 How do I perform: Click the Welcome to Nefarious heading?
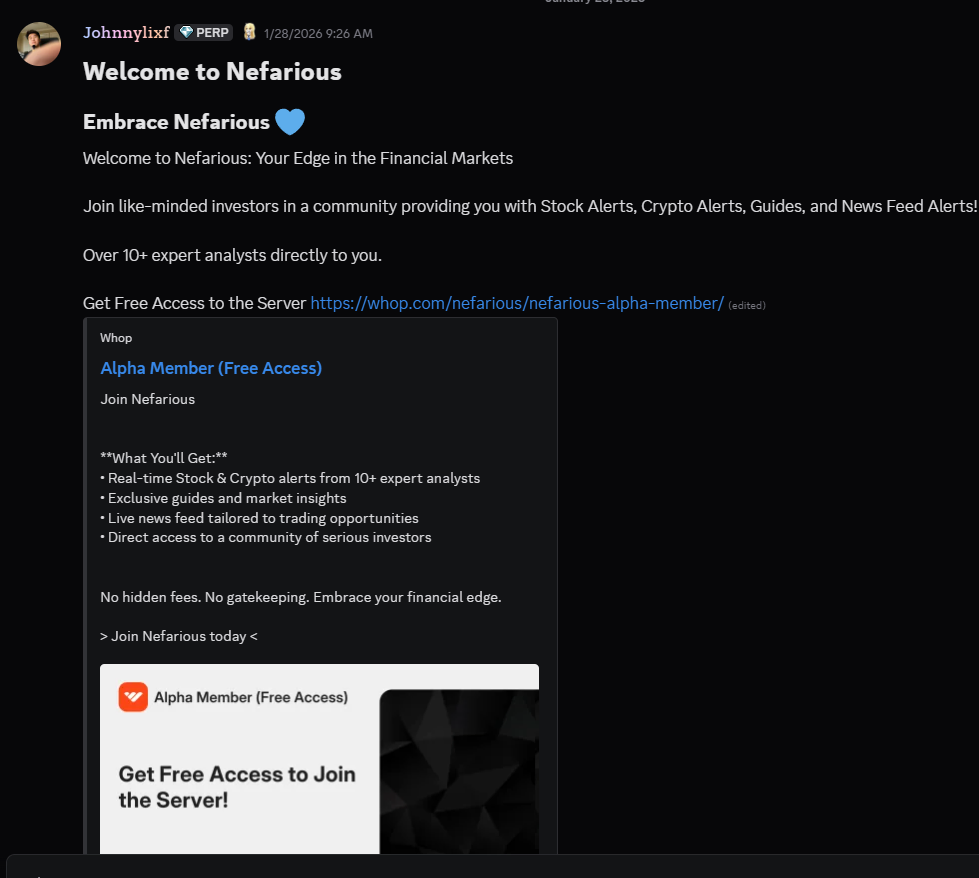212,72
